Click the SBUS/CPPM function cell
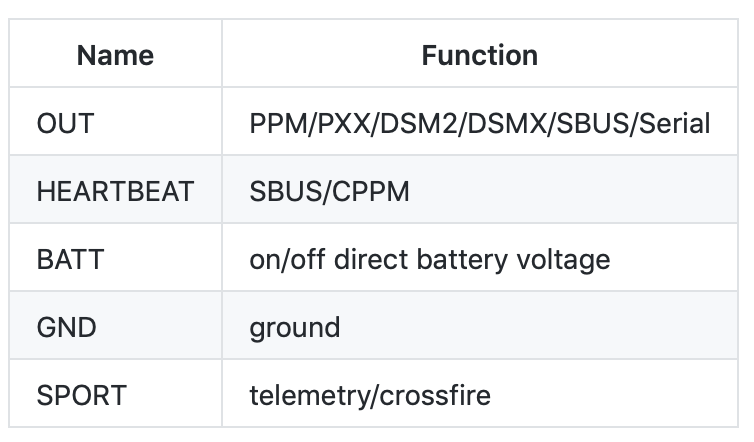 pos(329,191)
